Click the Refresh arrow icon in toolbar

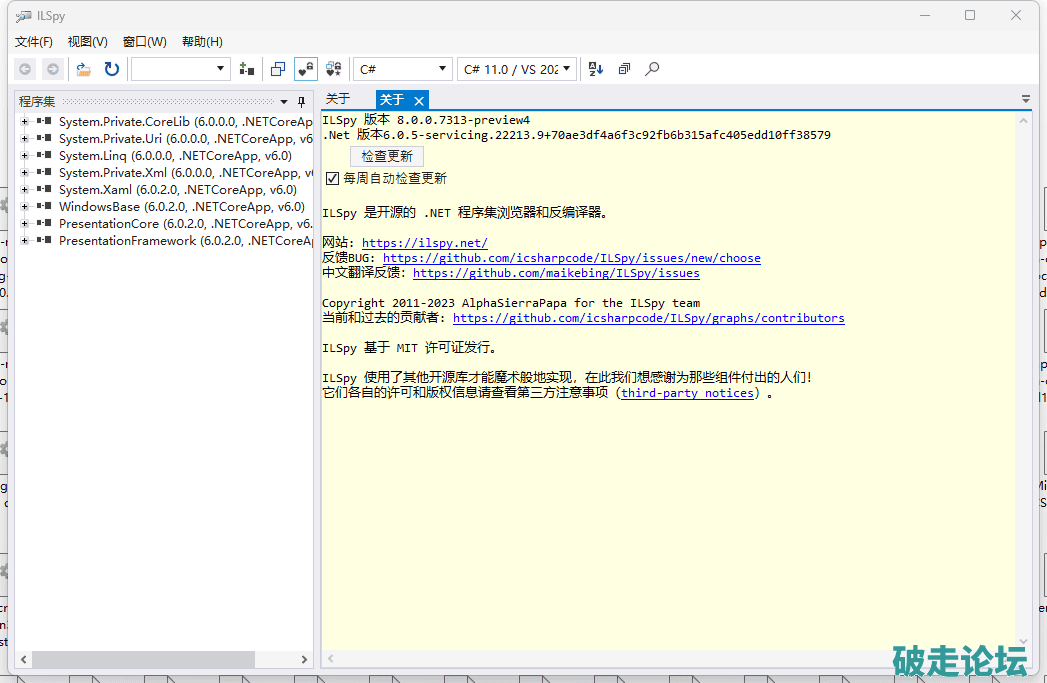point(112,69)
